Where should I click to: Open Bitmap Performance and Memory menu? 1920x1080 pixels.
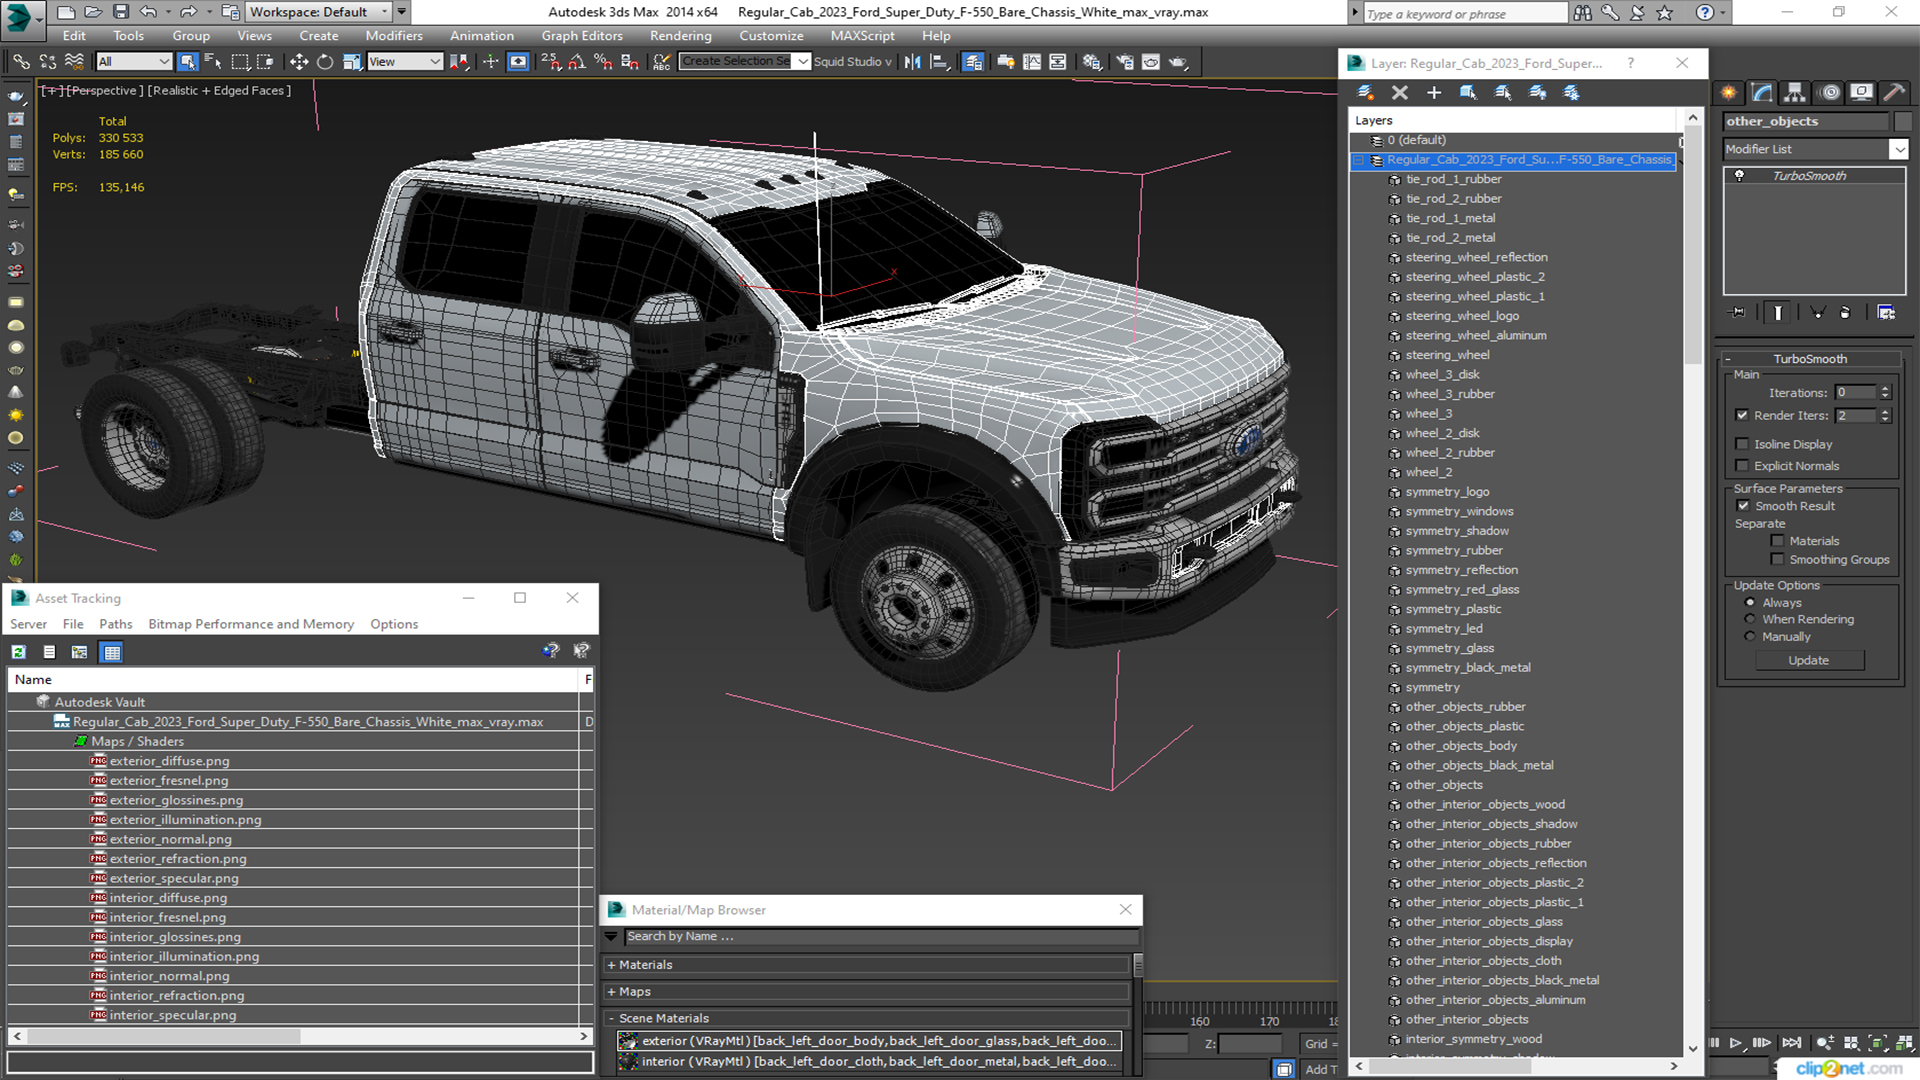point(251,624)
